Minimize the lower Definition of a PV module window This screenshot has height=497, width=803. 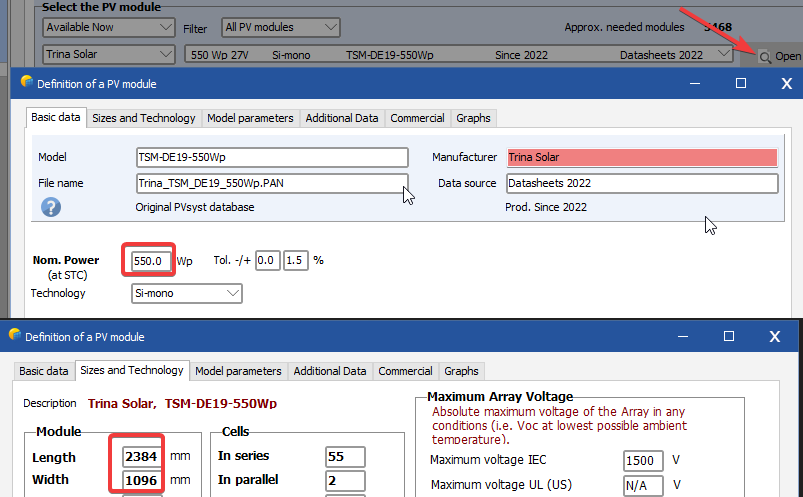[683, 337]
